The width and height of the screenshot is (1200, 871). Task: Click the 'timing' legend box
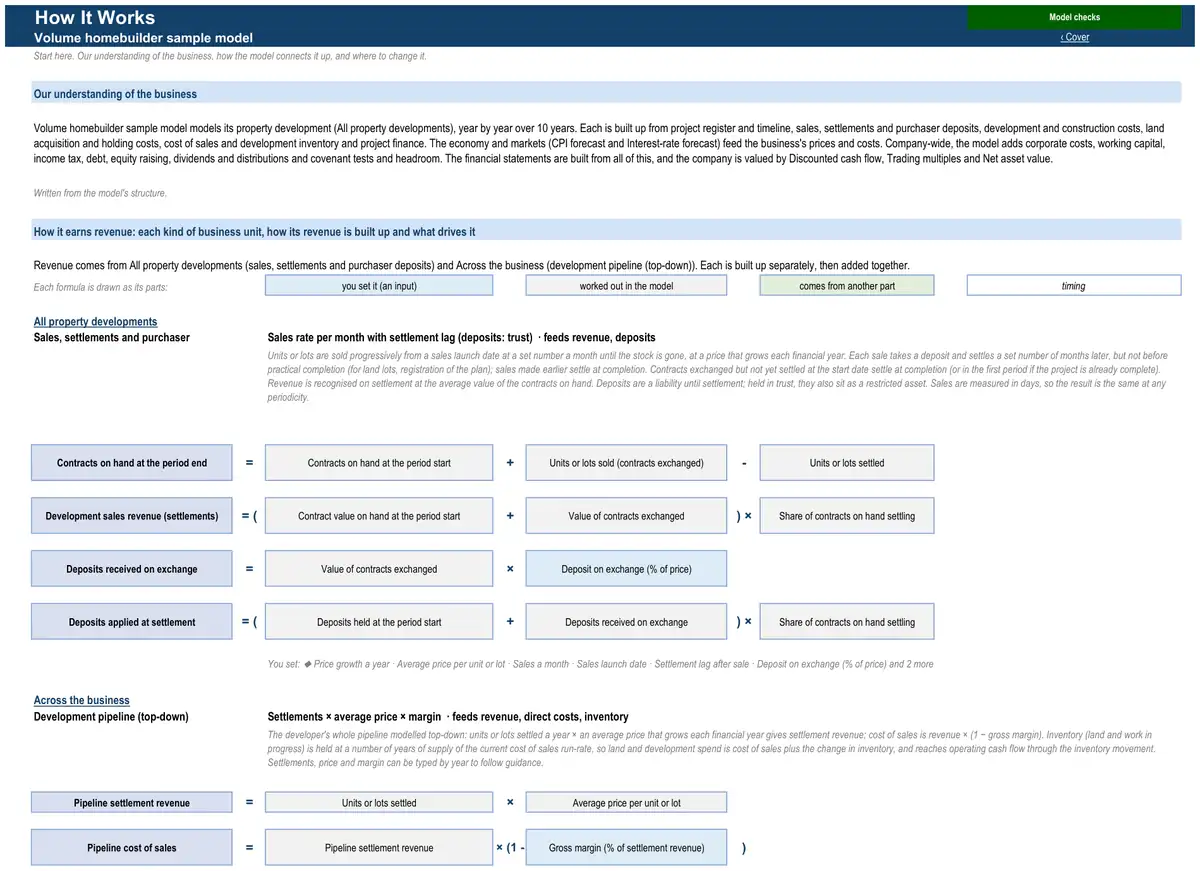point(1074,286)
